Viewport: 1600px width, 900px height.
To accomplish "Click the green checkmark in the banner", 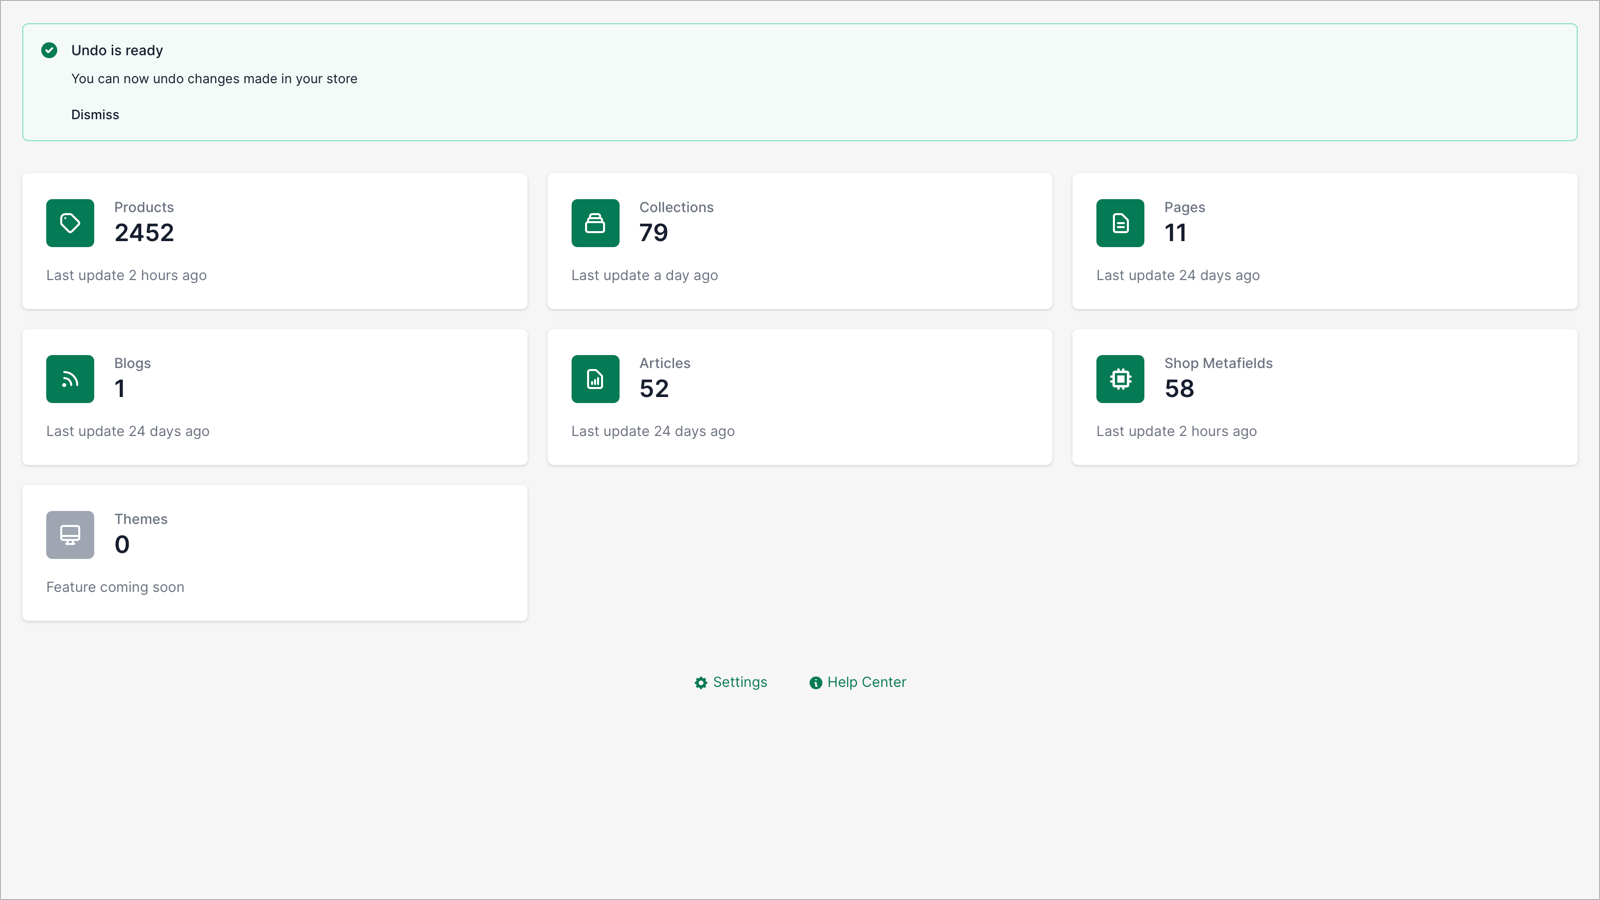I will pos(49,49).
